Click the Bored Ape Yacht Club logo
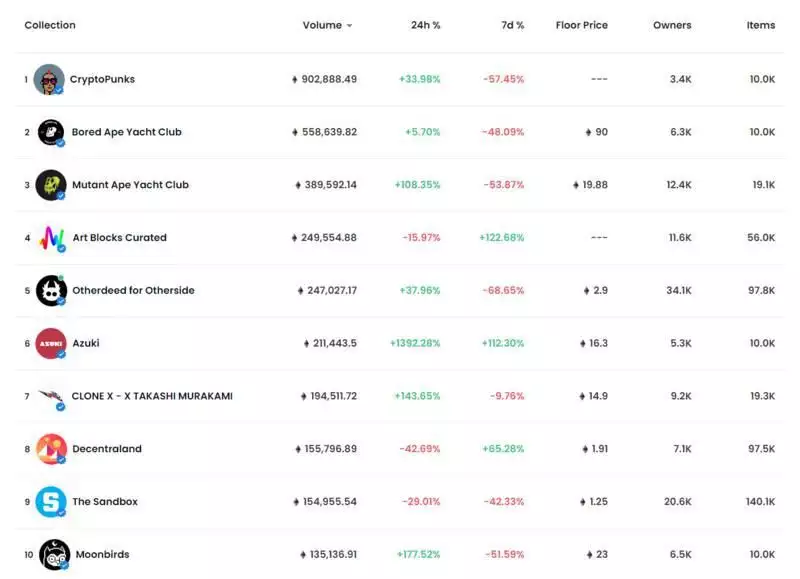800x579 pixels. [x=51, y=132]
